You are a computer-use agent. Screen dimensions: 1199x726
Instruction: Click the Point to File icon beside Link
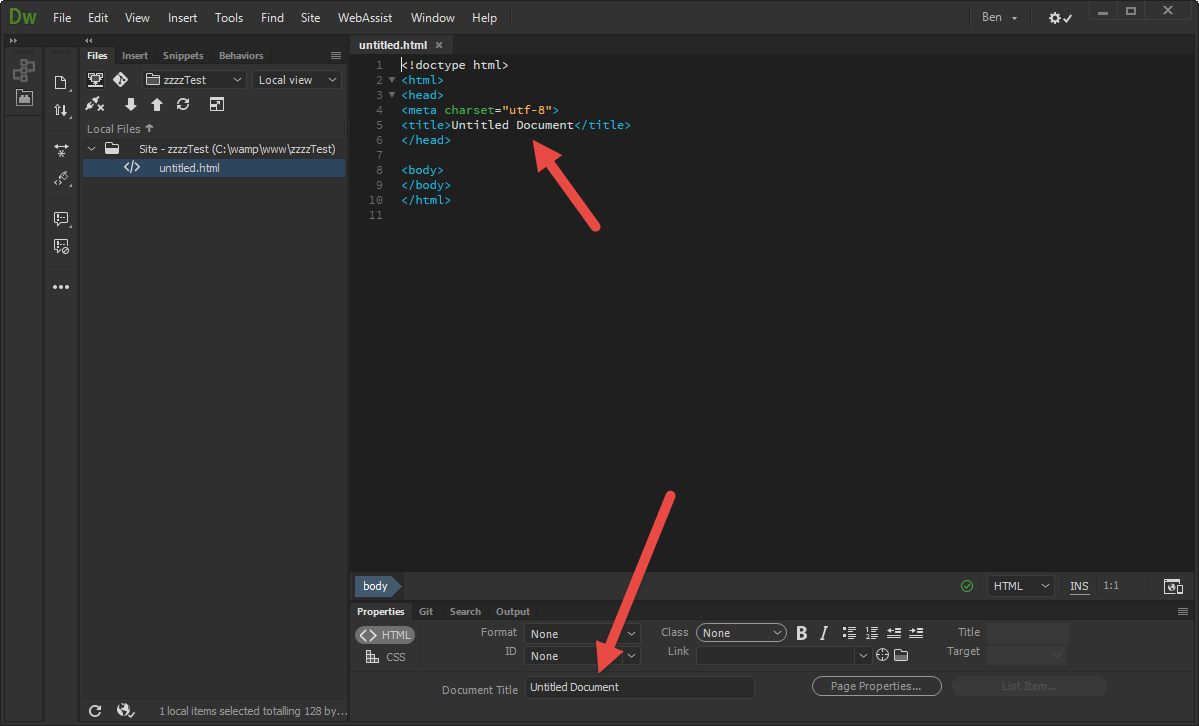[882, 654]
